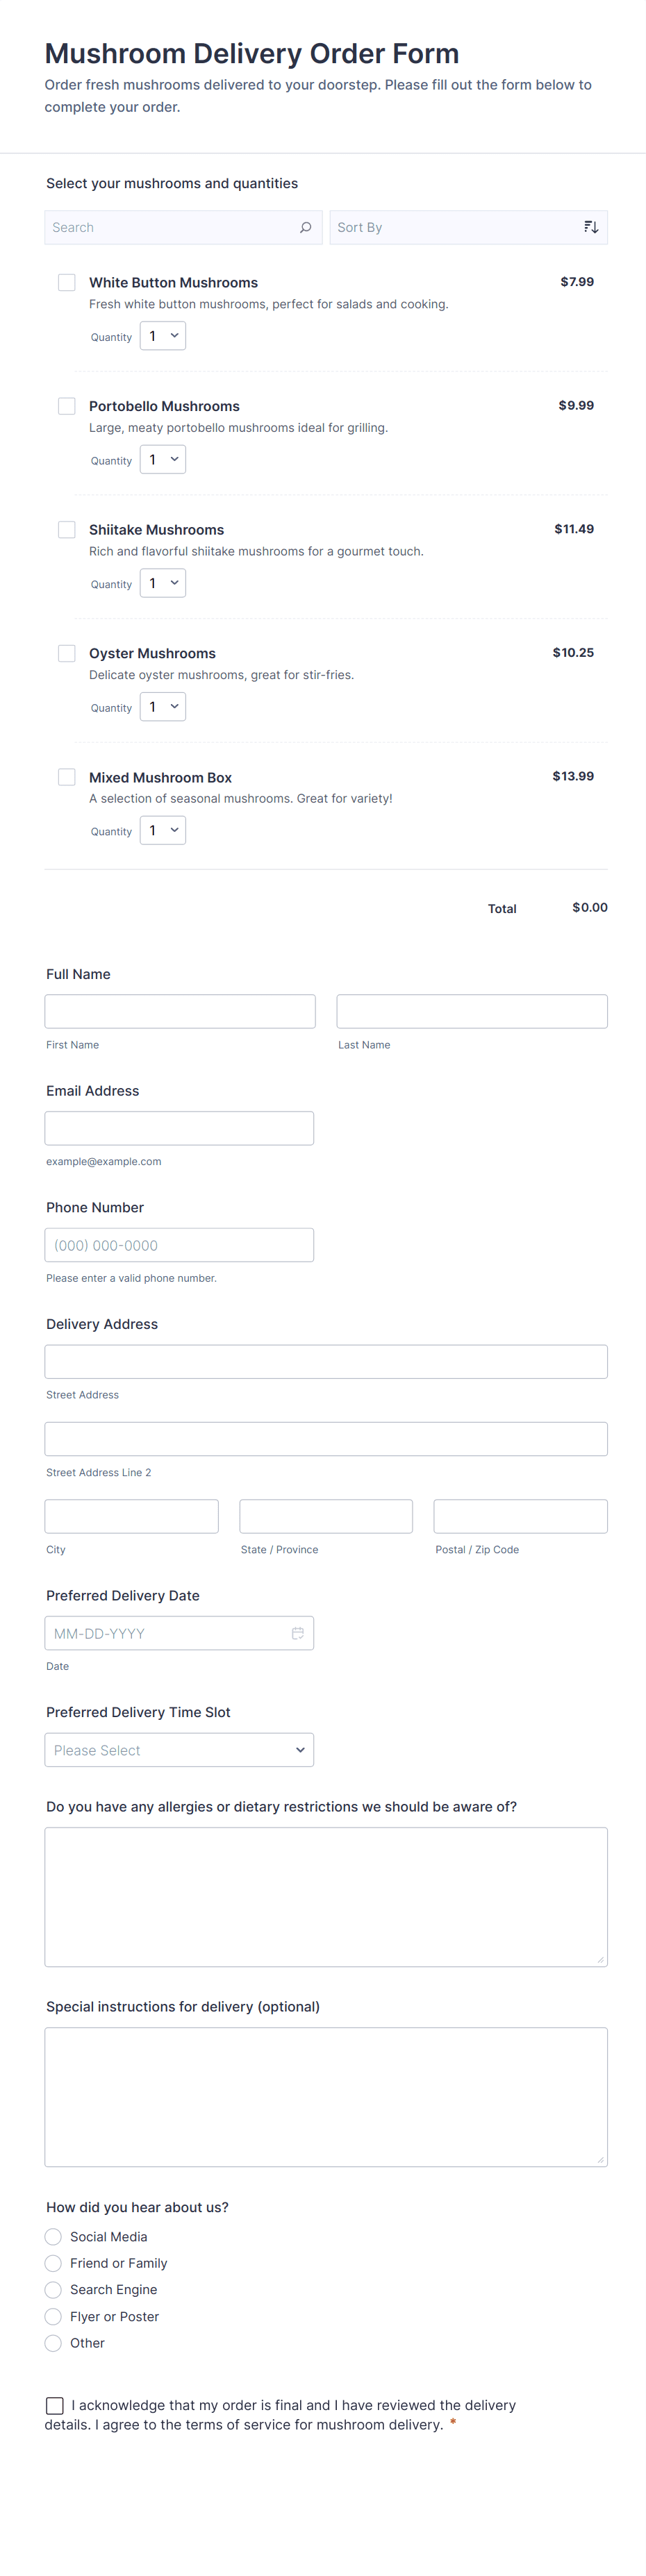The width and height of the screenshot is (646, 2576).
Task: Open the calendar date picker icon
Action: click(297, 1633)
